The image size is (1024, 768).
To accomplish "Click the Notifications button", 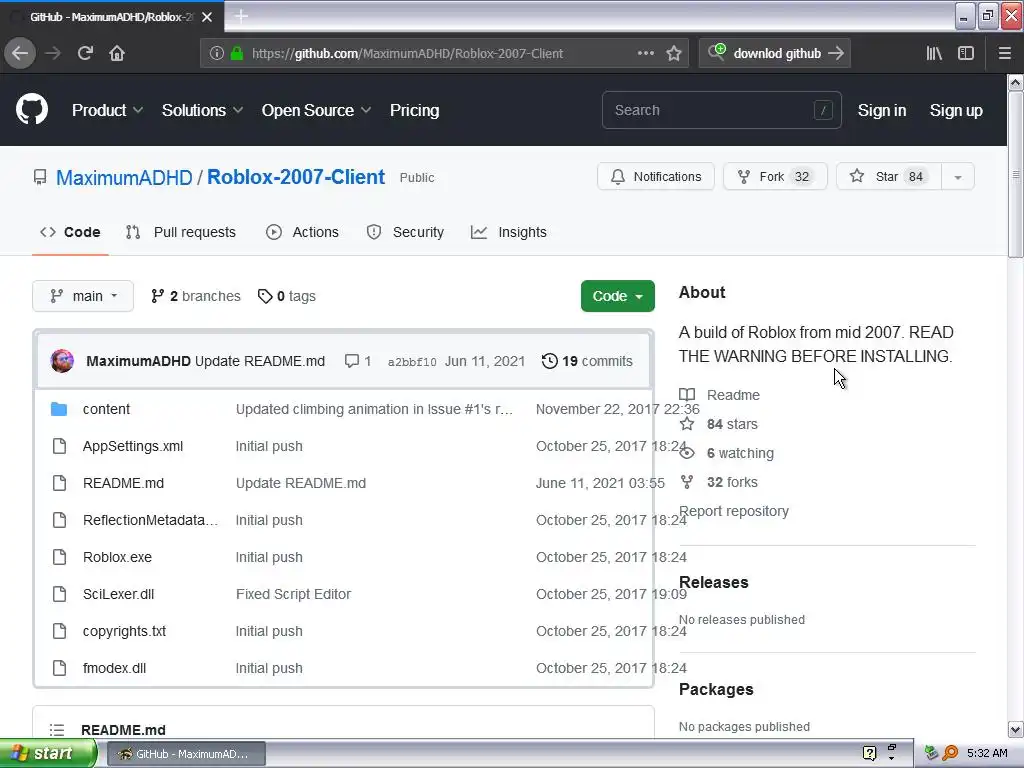I will tap(656, 176).
